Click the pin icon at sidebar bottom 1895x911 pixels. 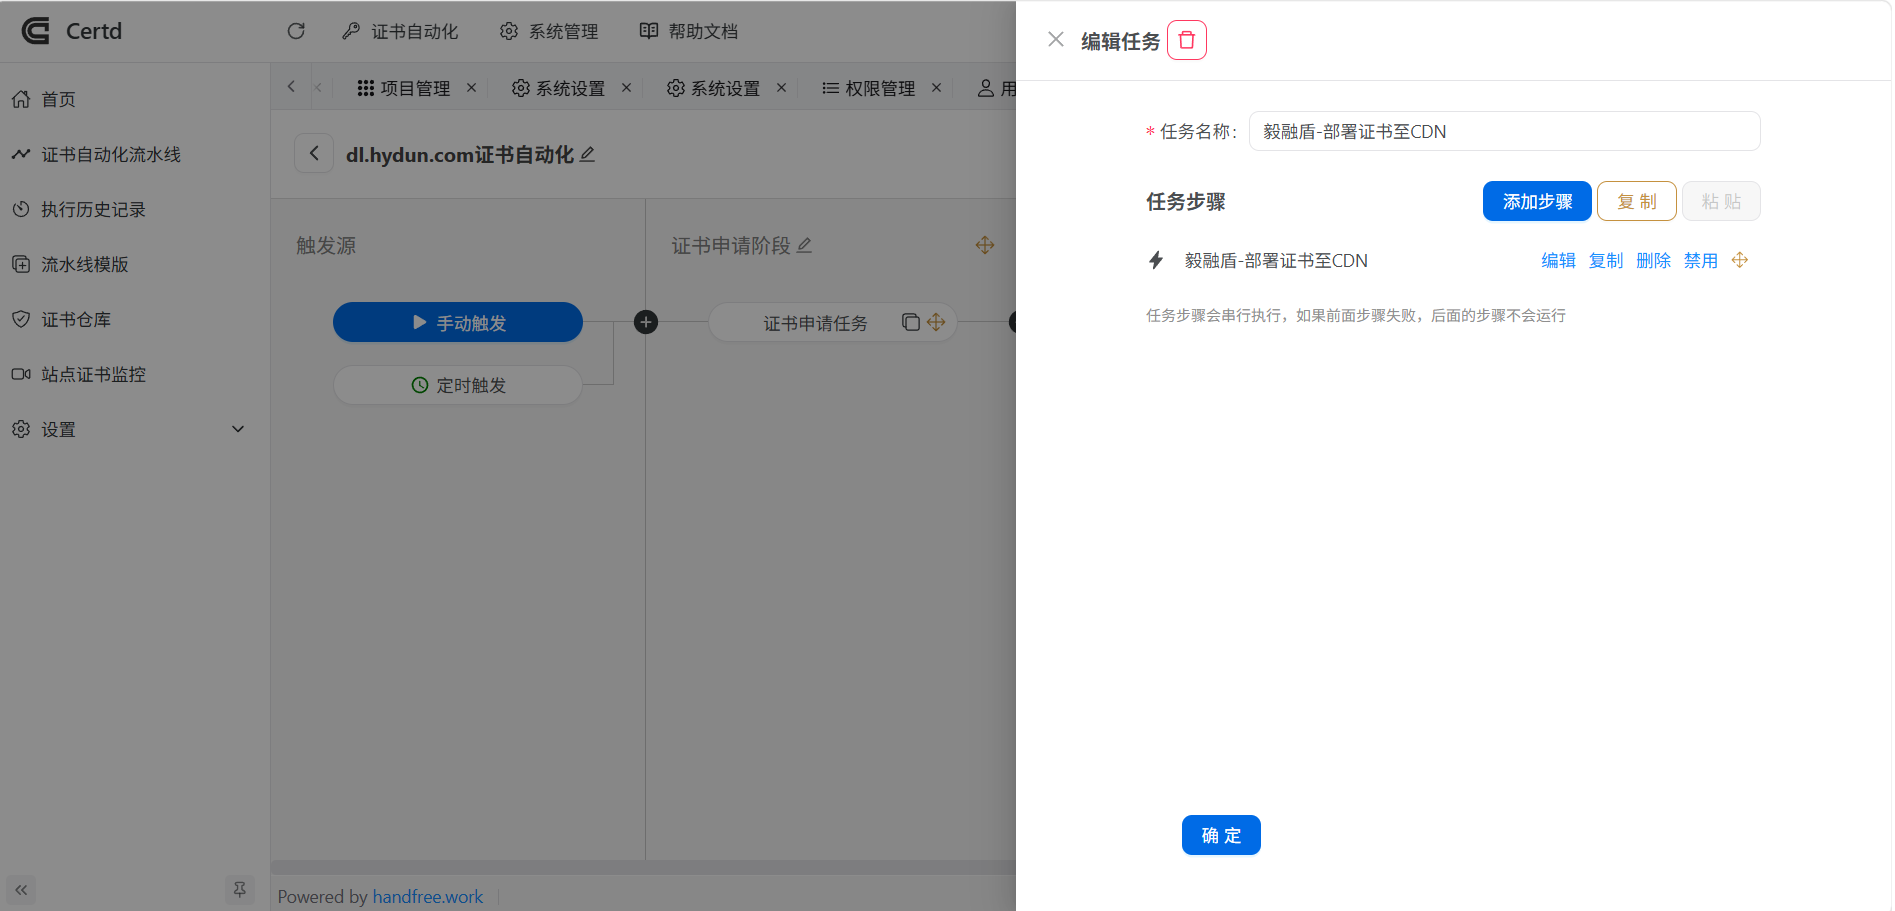pyautogui.click(x=240, y=889)
